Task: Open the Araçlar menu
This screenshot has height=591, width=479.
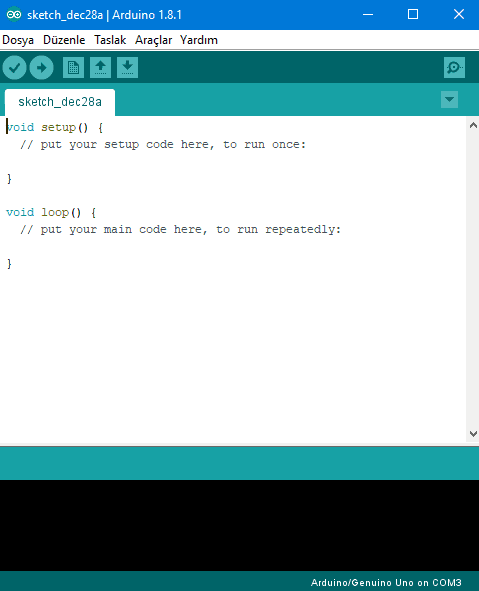Action: click(153, 40)
